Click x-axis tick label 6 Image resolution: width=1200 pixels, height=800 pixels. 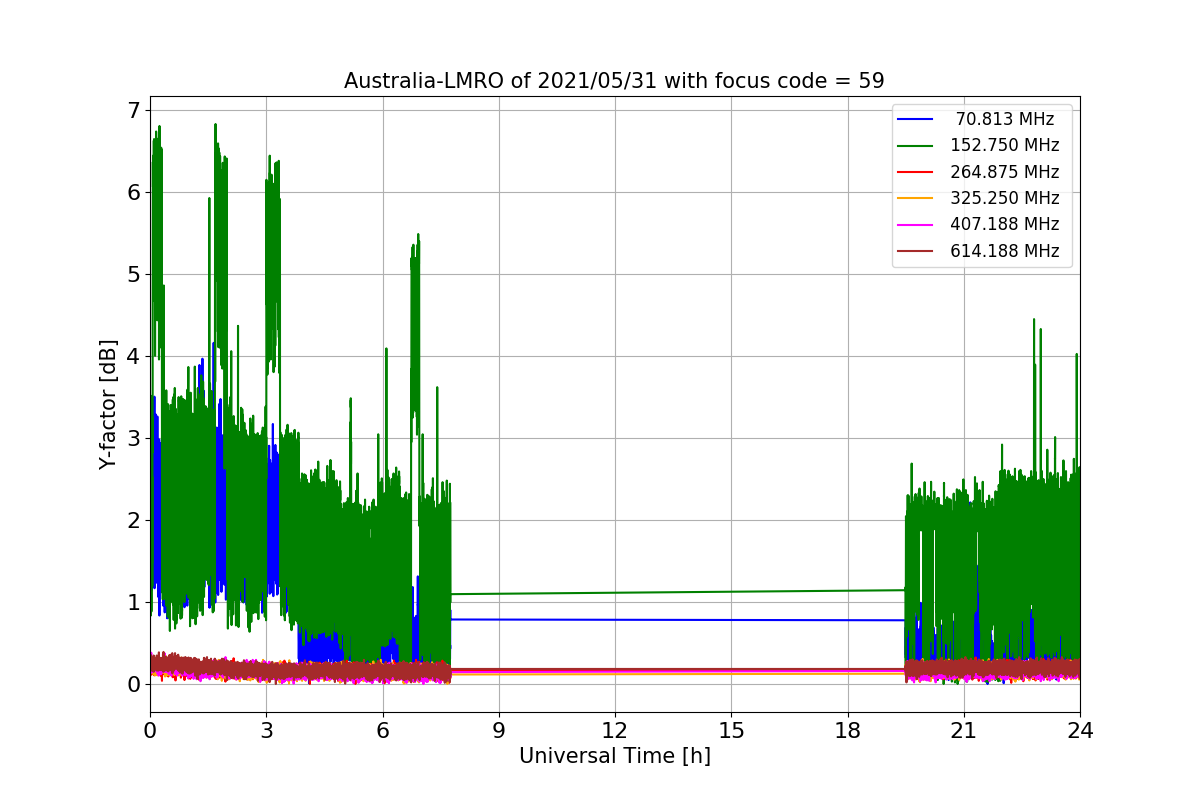[x=382, y=731]
